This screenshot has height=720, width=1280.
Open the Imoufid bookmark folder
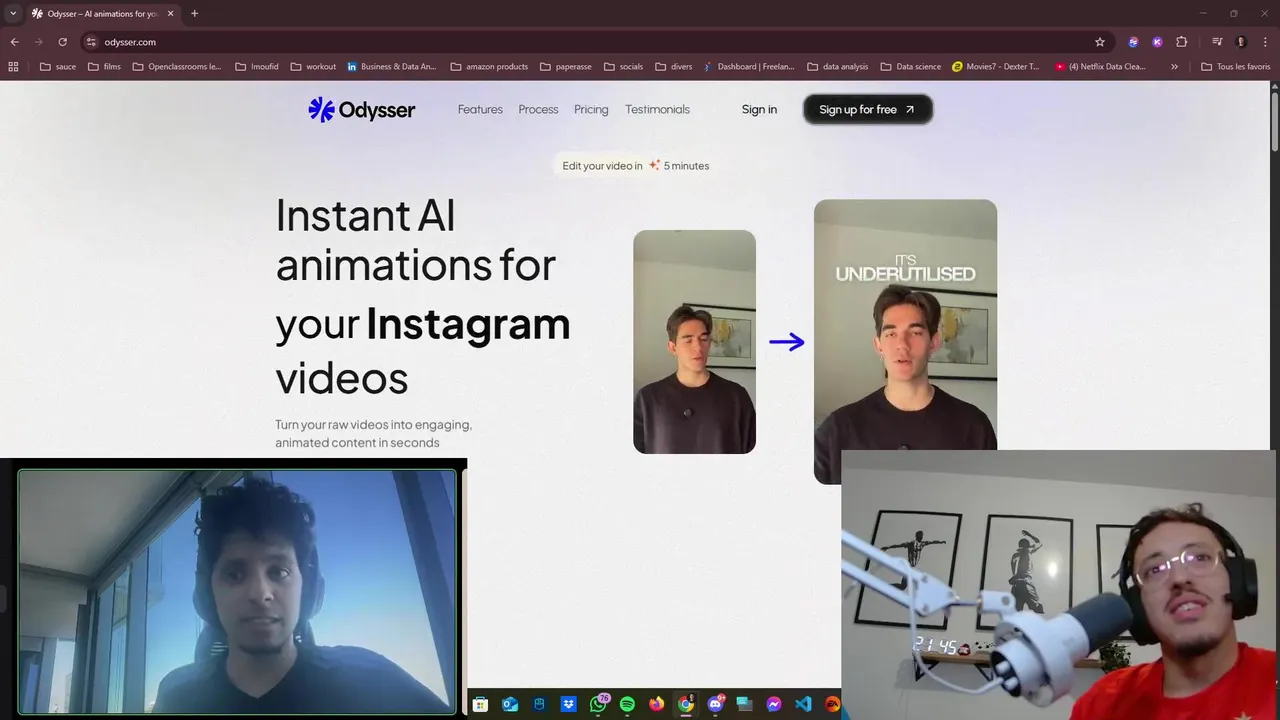pyautogui.click(x=256, y=67)
